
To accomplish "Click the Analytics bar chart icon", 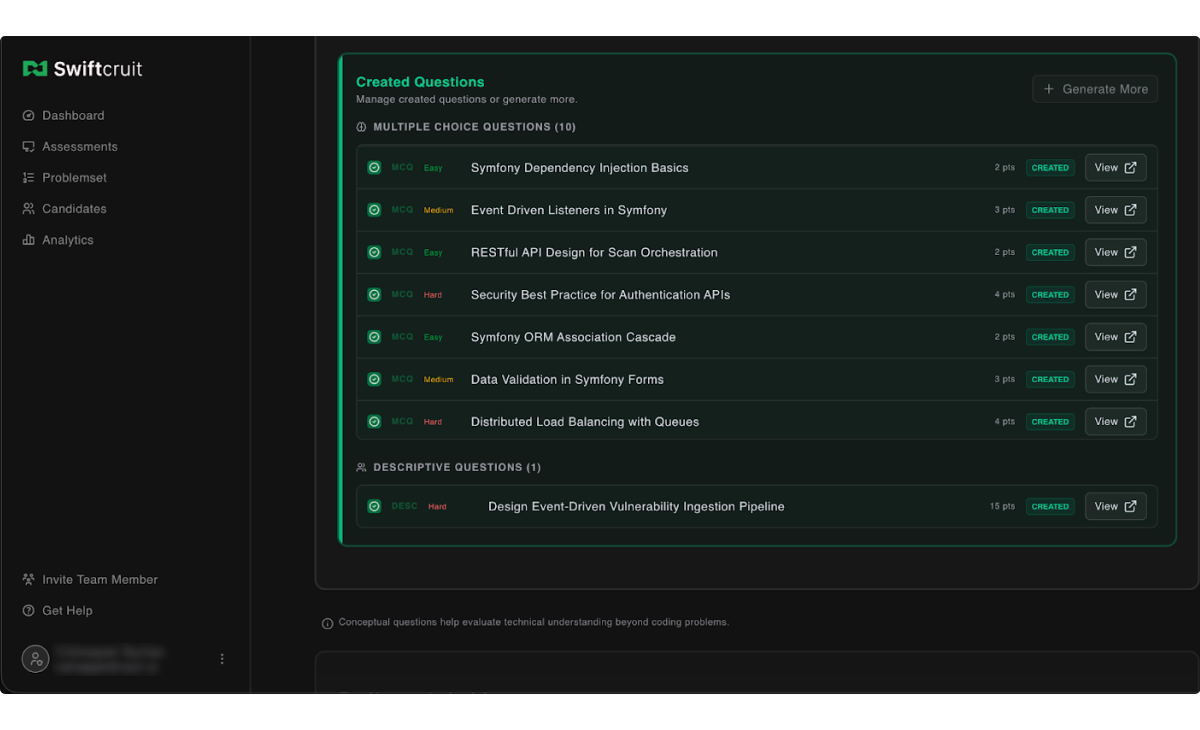I will 28,240.
